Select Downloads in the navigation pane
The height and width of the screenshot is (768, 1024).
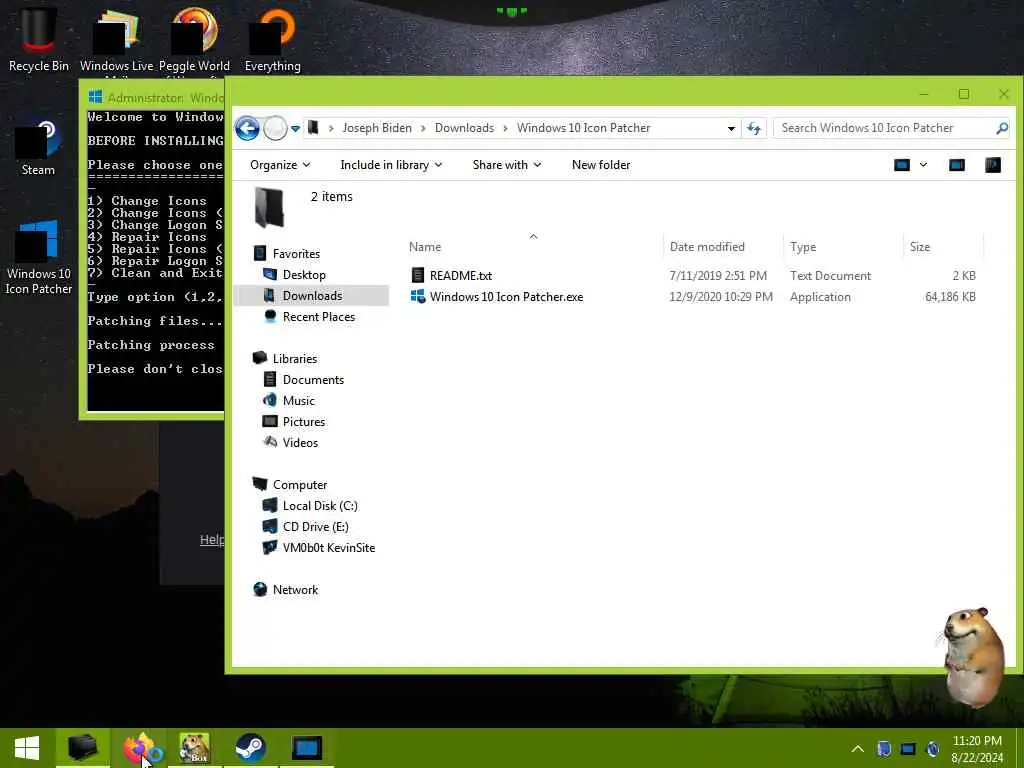(x=312, y=296)
